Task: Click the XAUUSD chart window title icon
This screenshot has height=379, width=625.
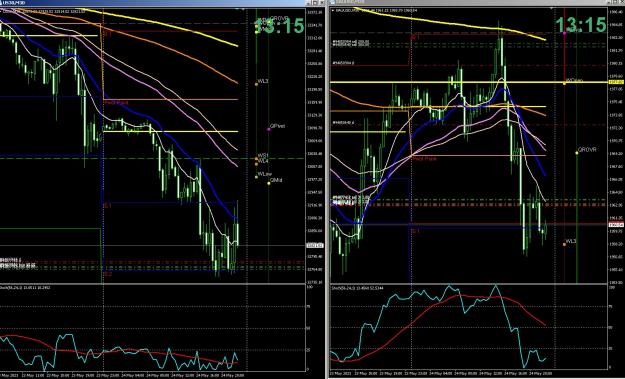Action: [333, 2]
